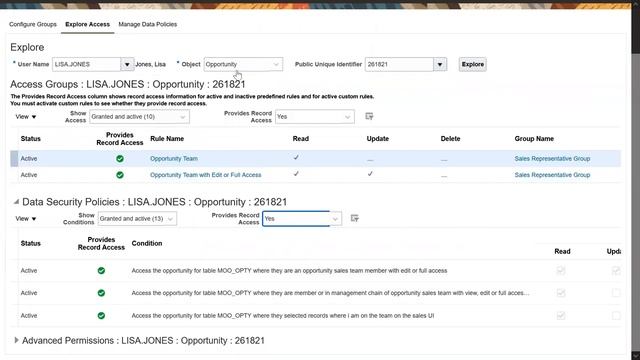
Task: Click the Read column header in Data Security Policies
Action: tap(562, 251)
